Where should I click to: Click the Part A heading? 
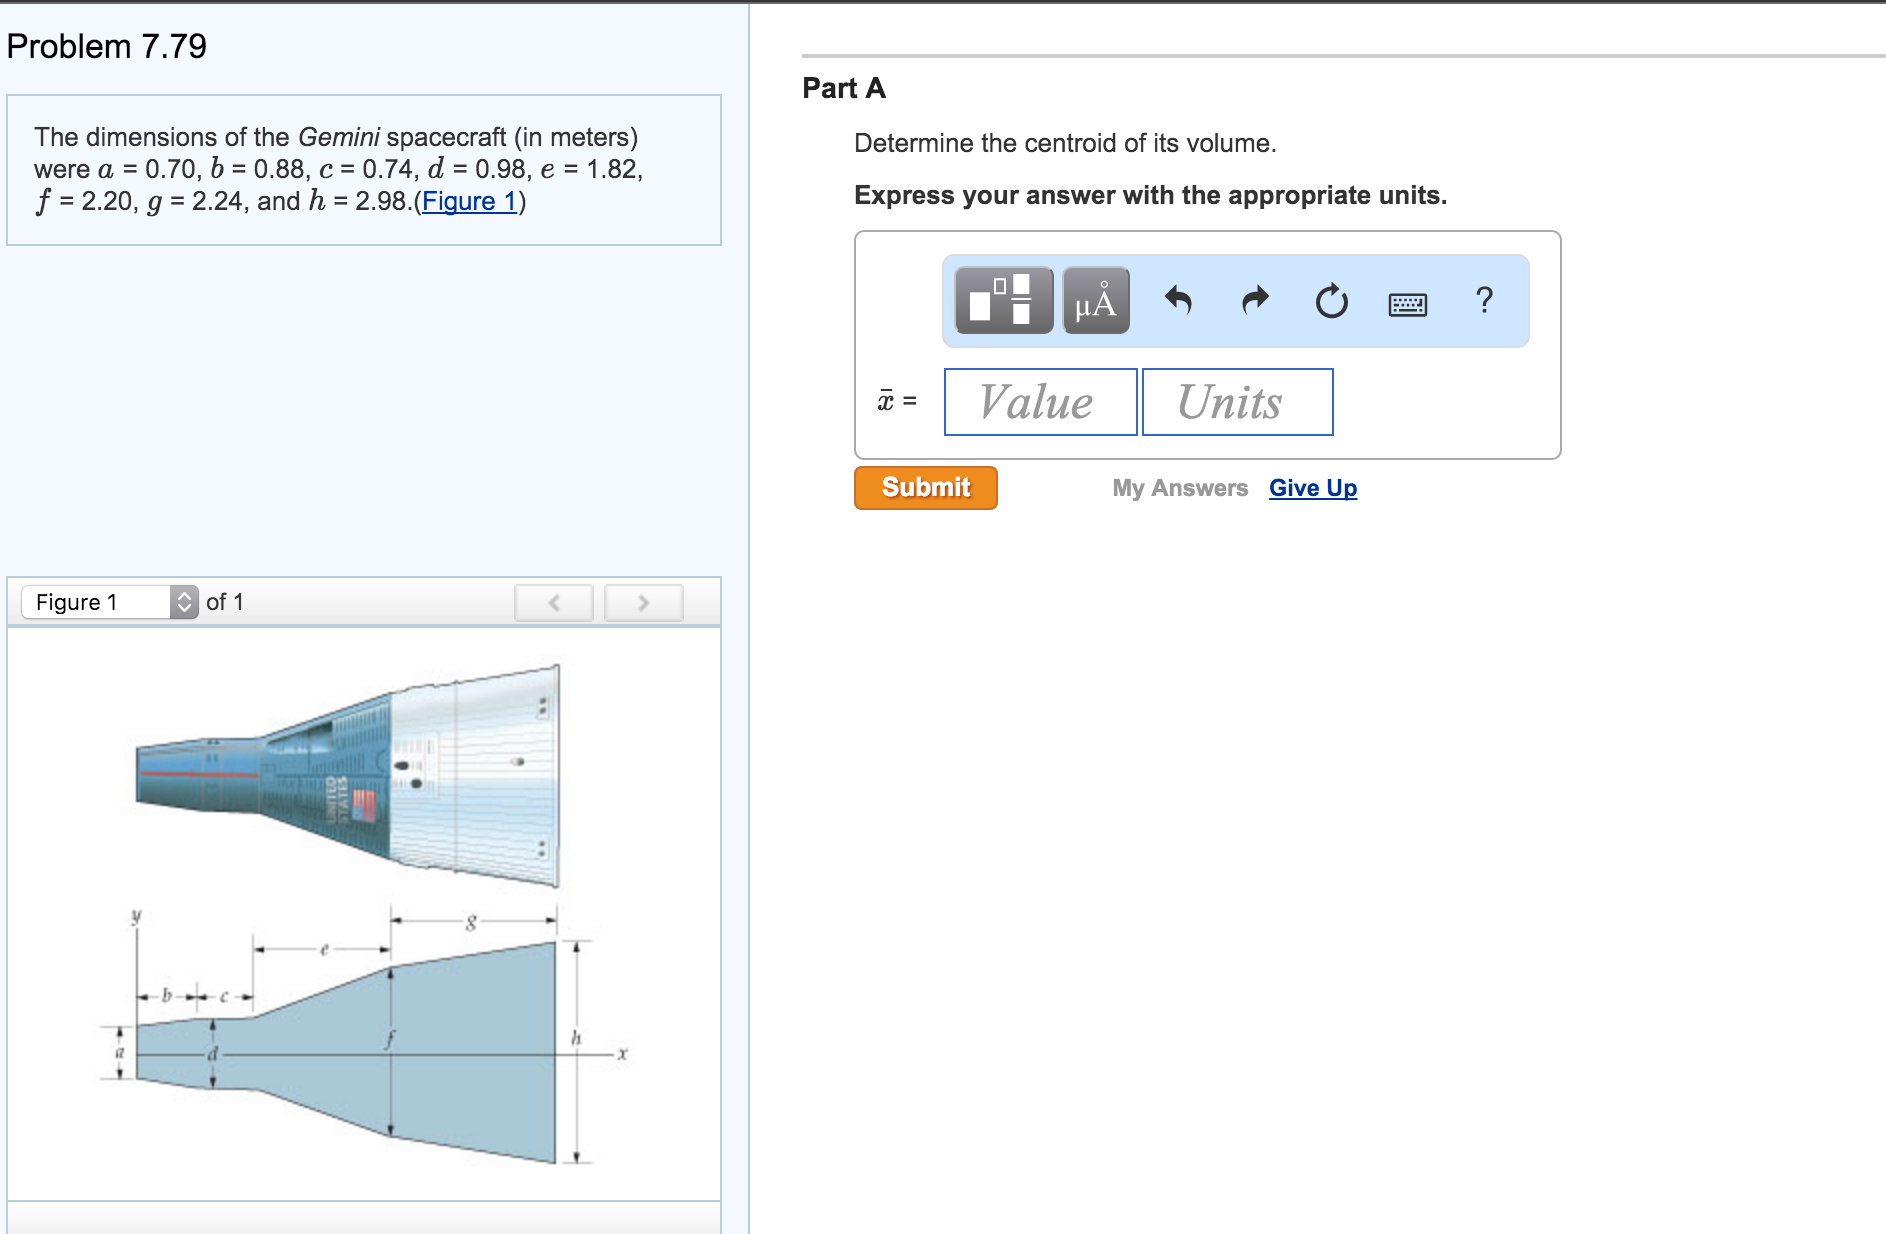pos(844,88)
